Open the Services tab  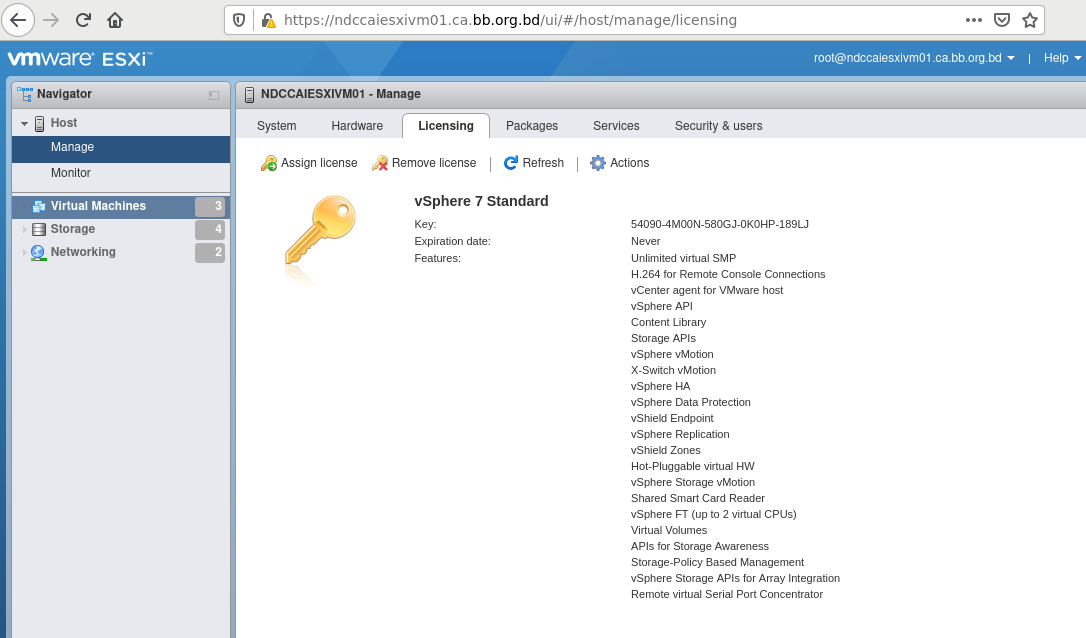[616, 126]
